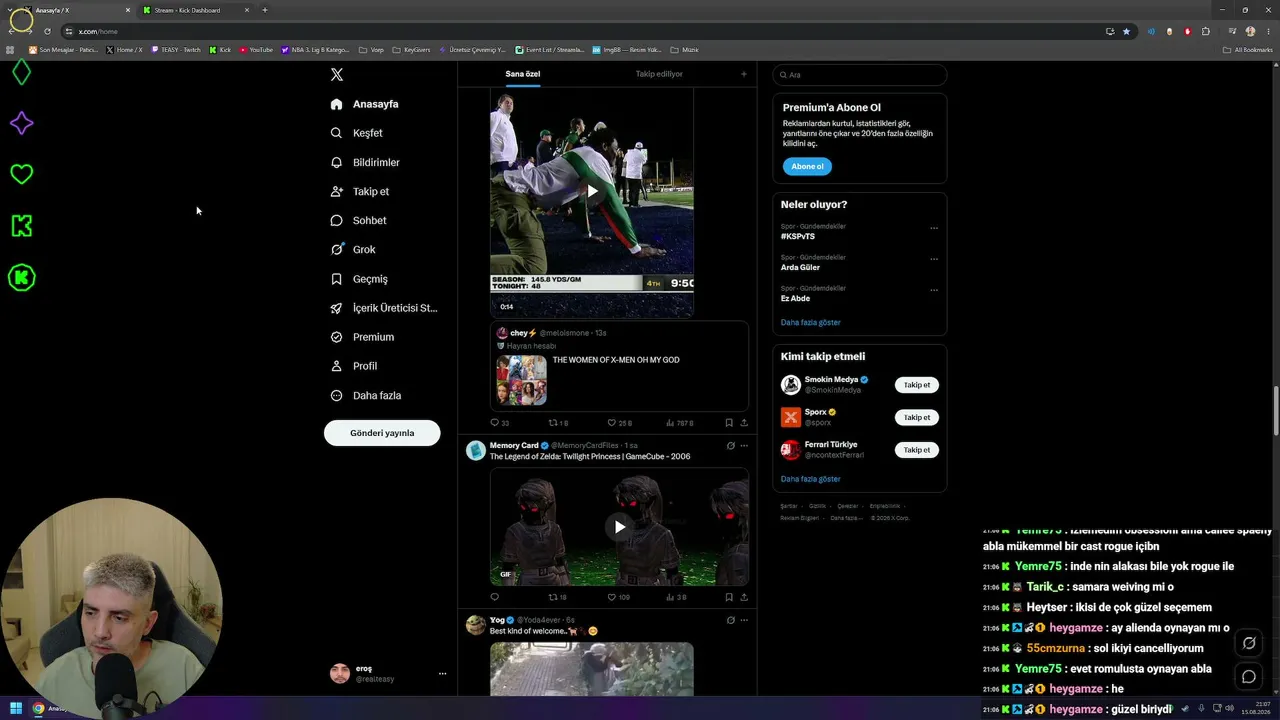Open the Grok floating button
Viewport: 1280px width, 720px height.
(x=1249, y=643)
